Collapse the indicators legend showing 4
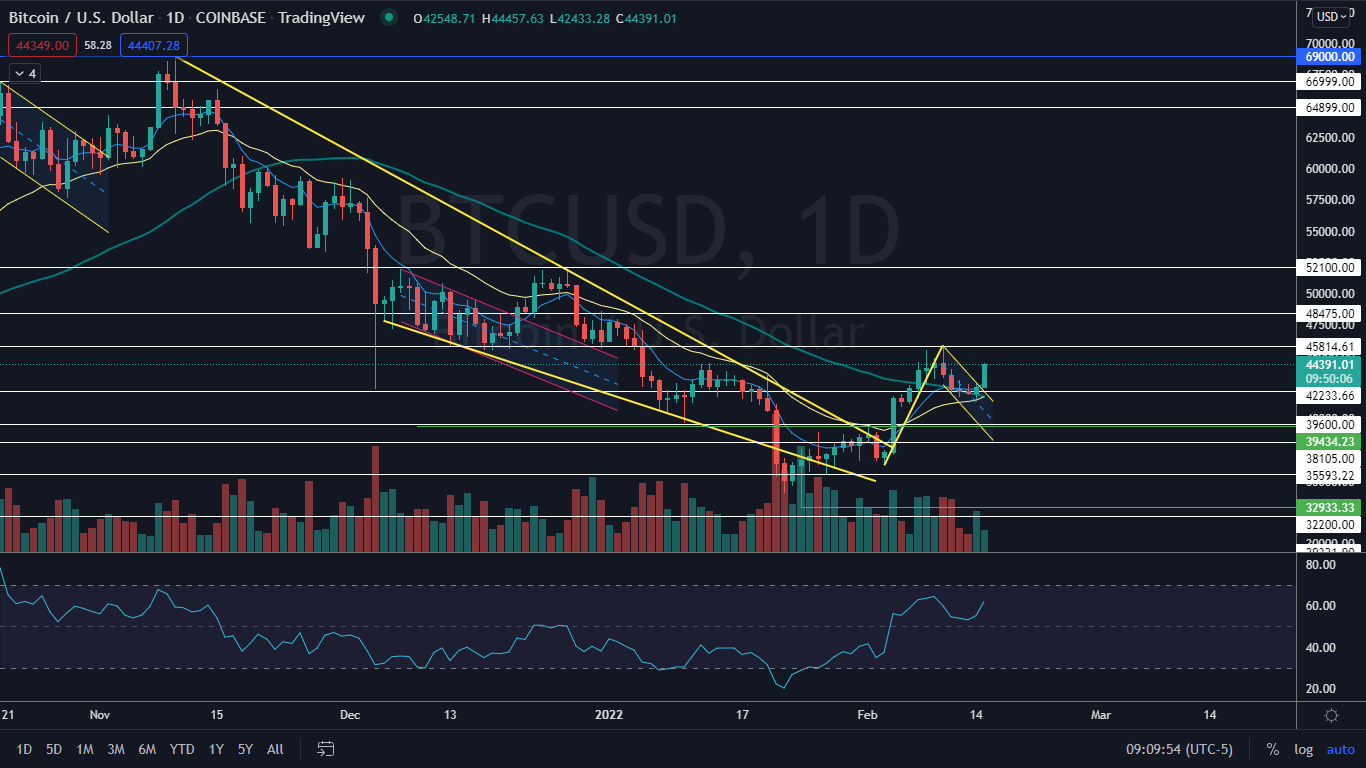The width and height of the screenshot is (1366, 768). 25,73
